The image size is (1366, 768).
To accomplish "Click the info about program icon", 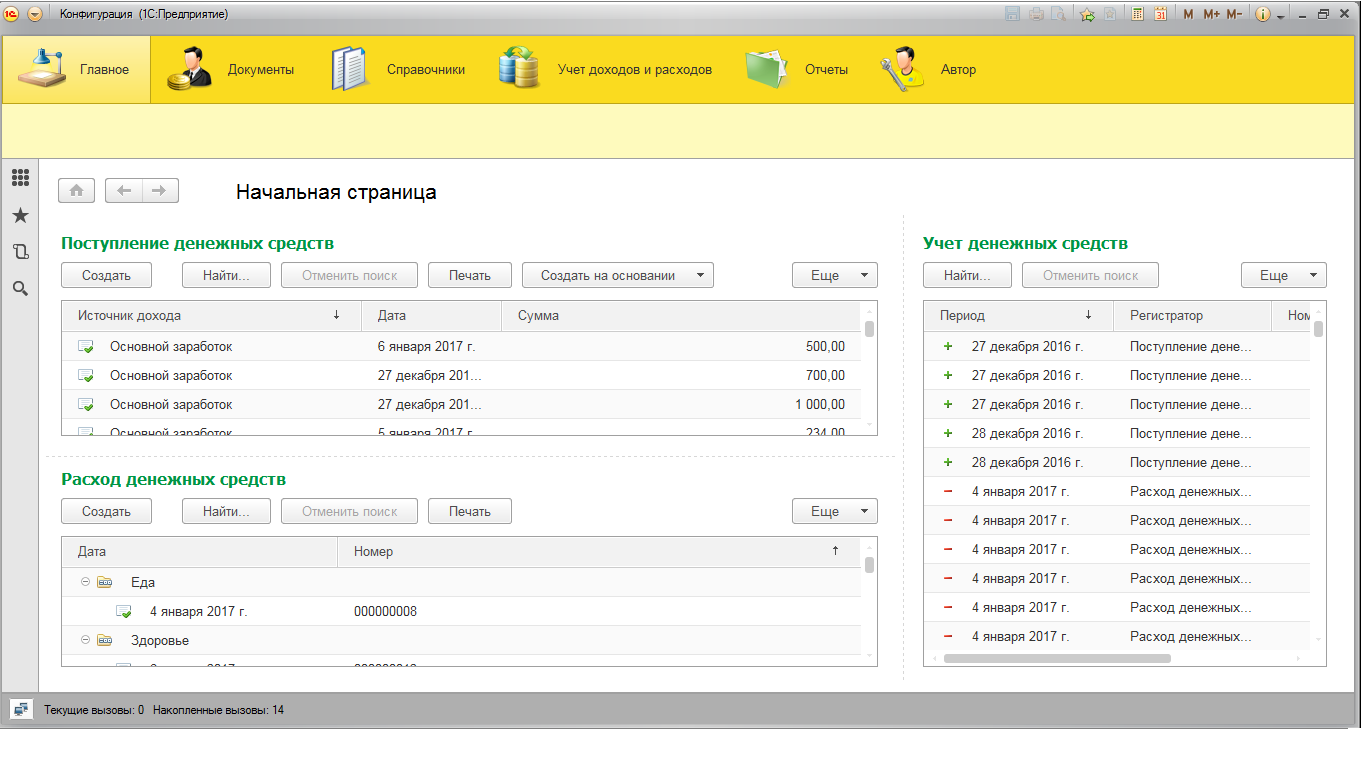I will pos(1263,14).
